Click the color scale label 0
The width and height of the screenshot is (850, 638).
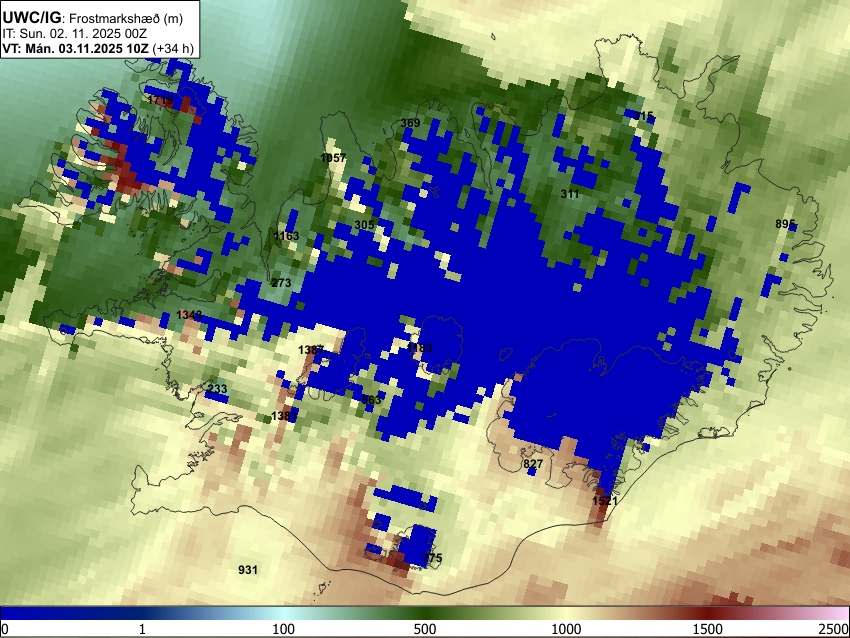click(5, 629)
